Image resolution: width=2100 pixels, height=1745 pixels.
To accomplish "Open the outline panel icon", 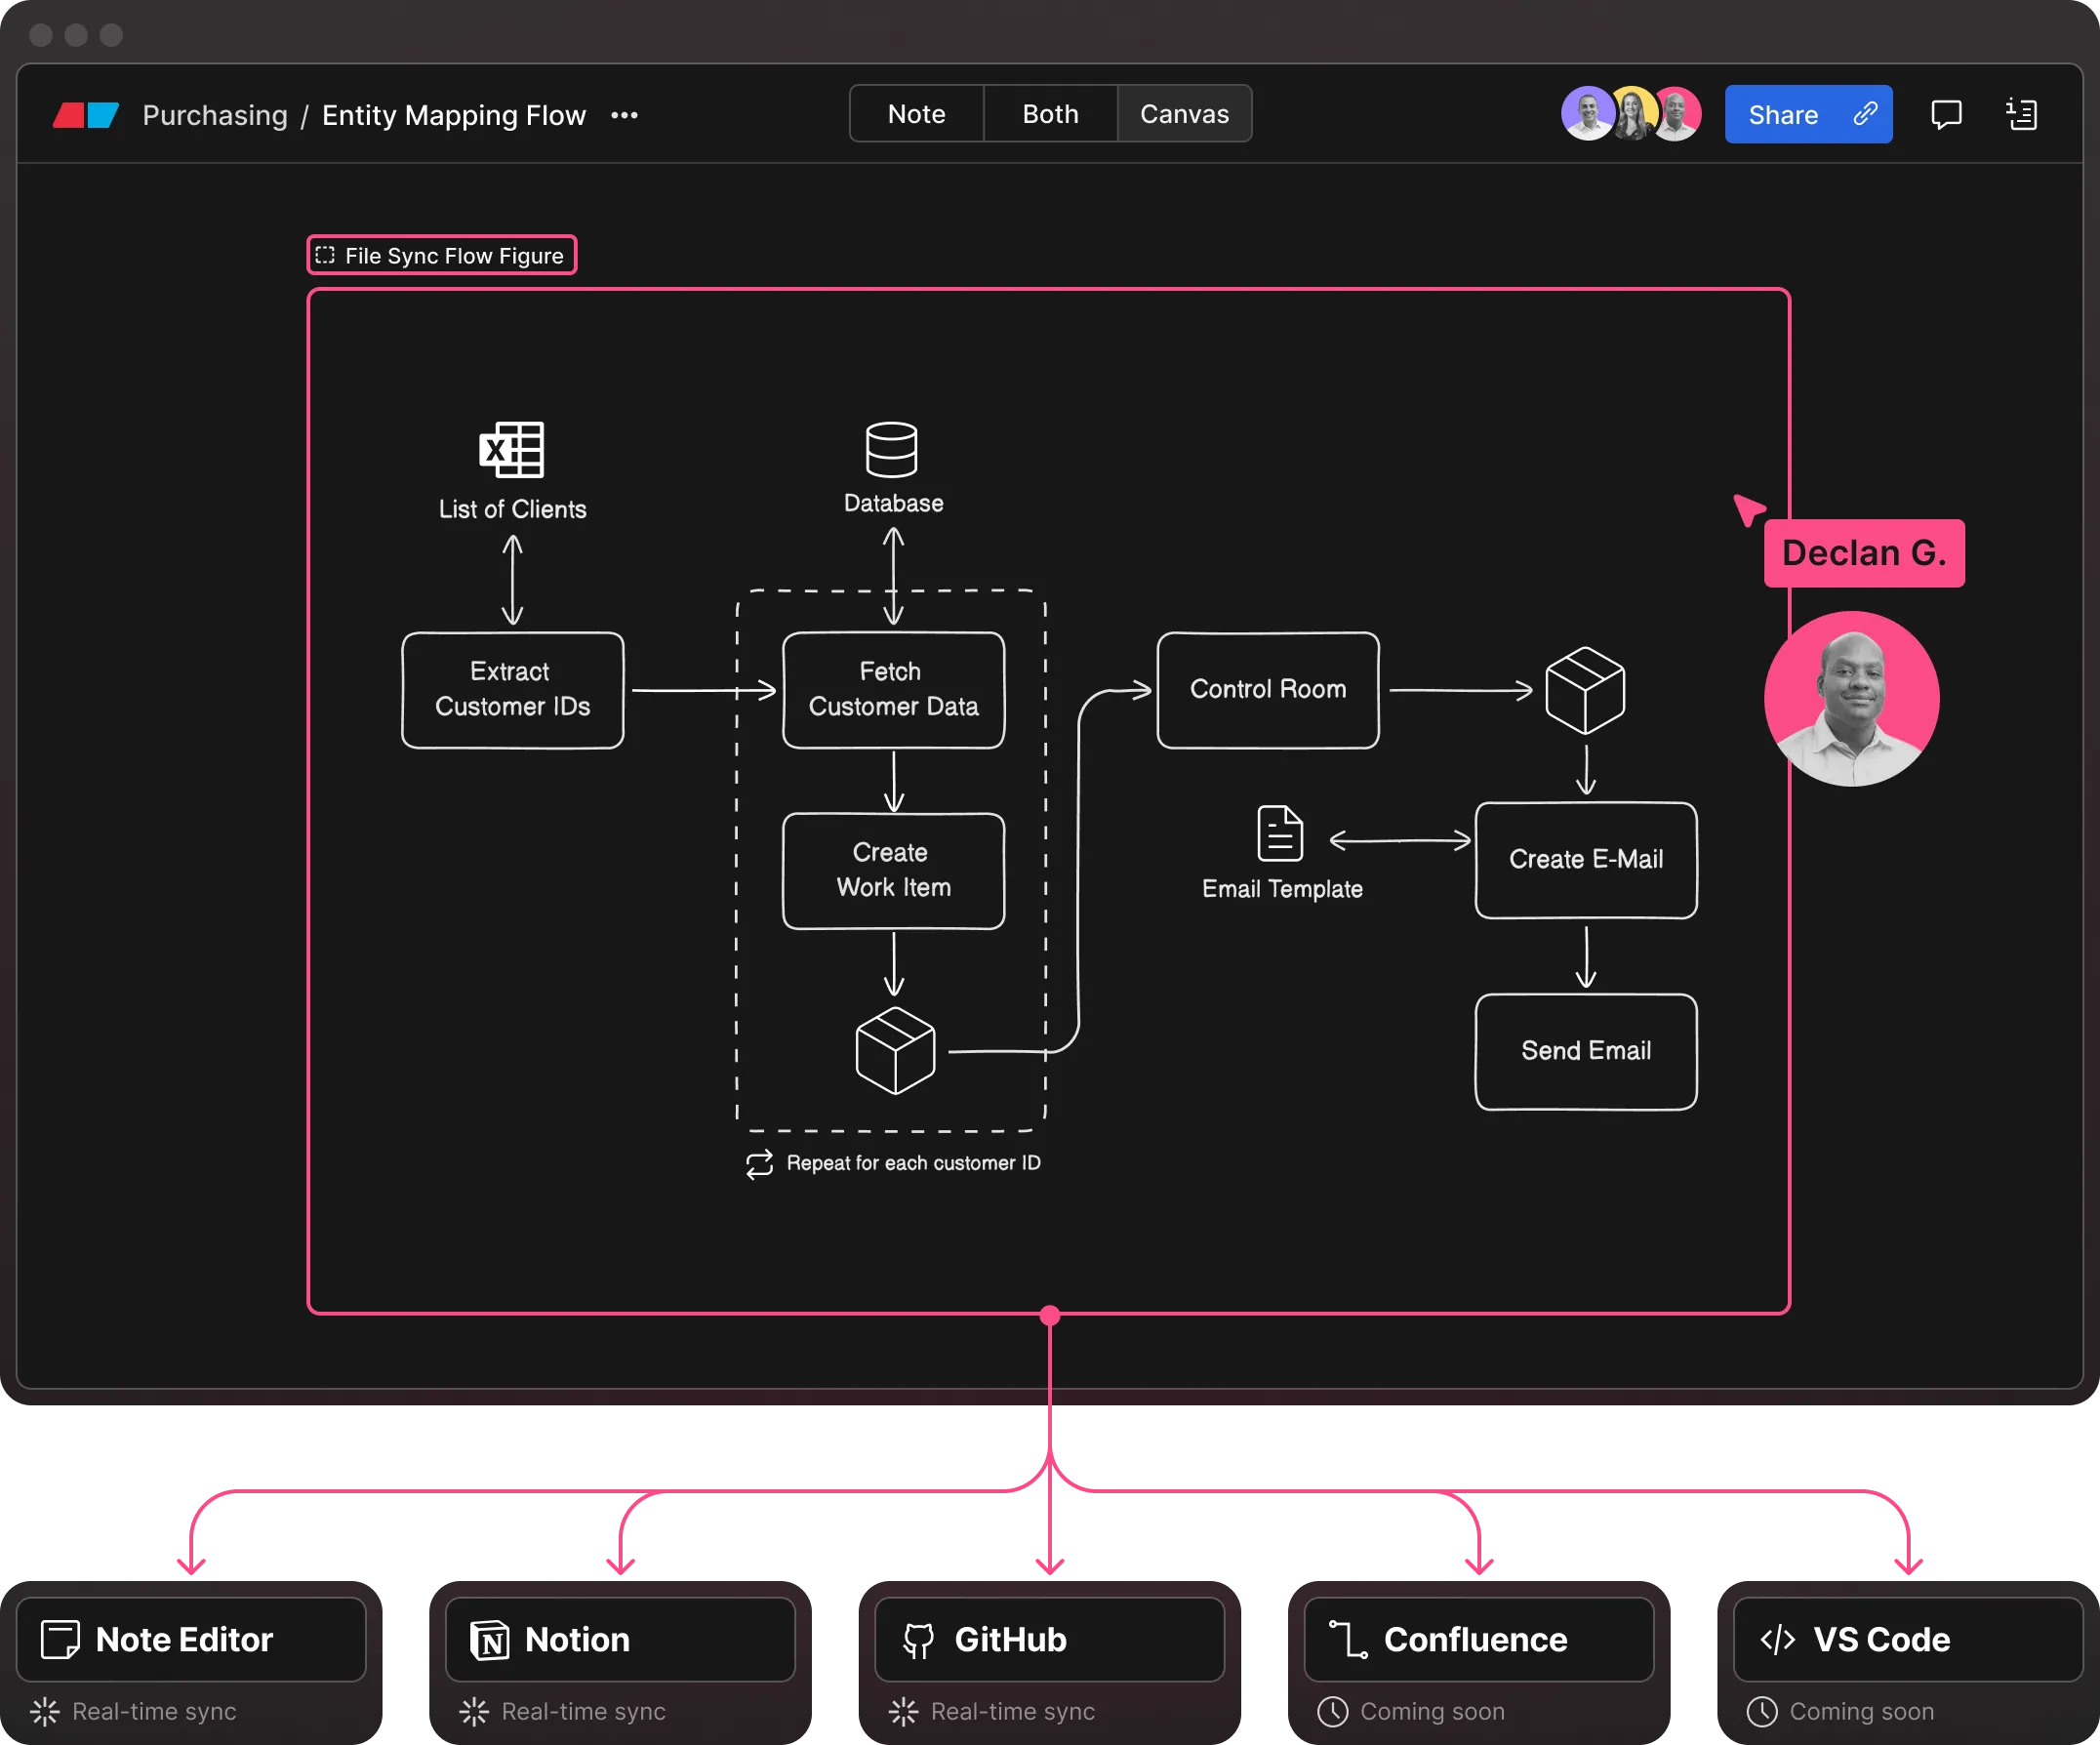I will click(x=2021, y=114).
